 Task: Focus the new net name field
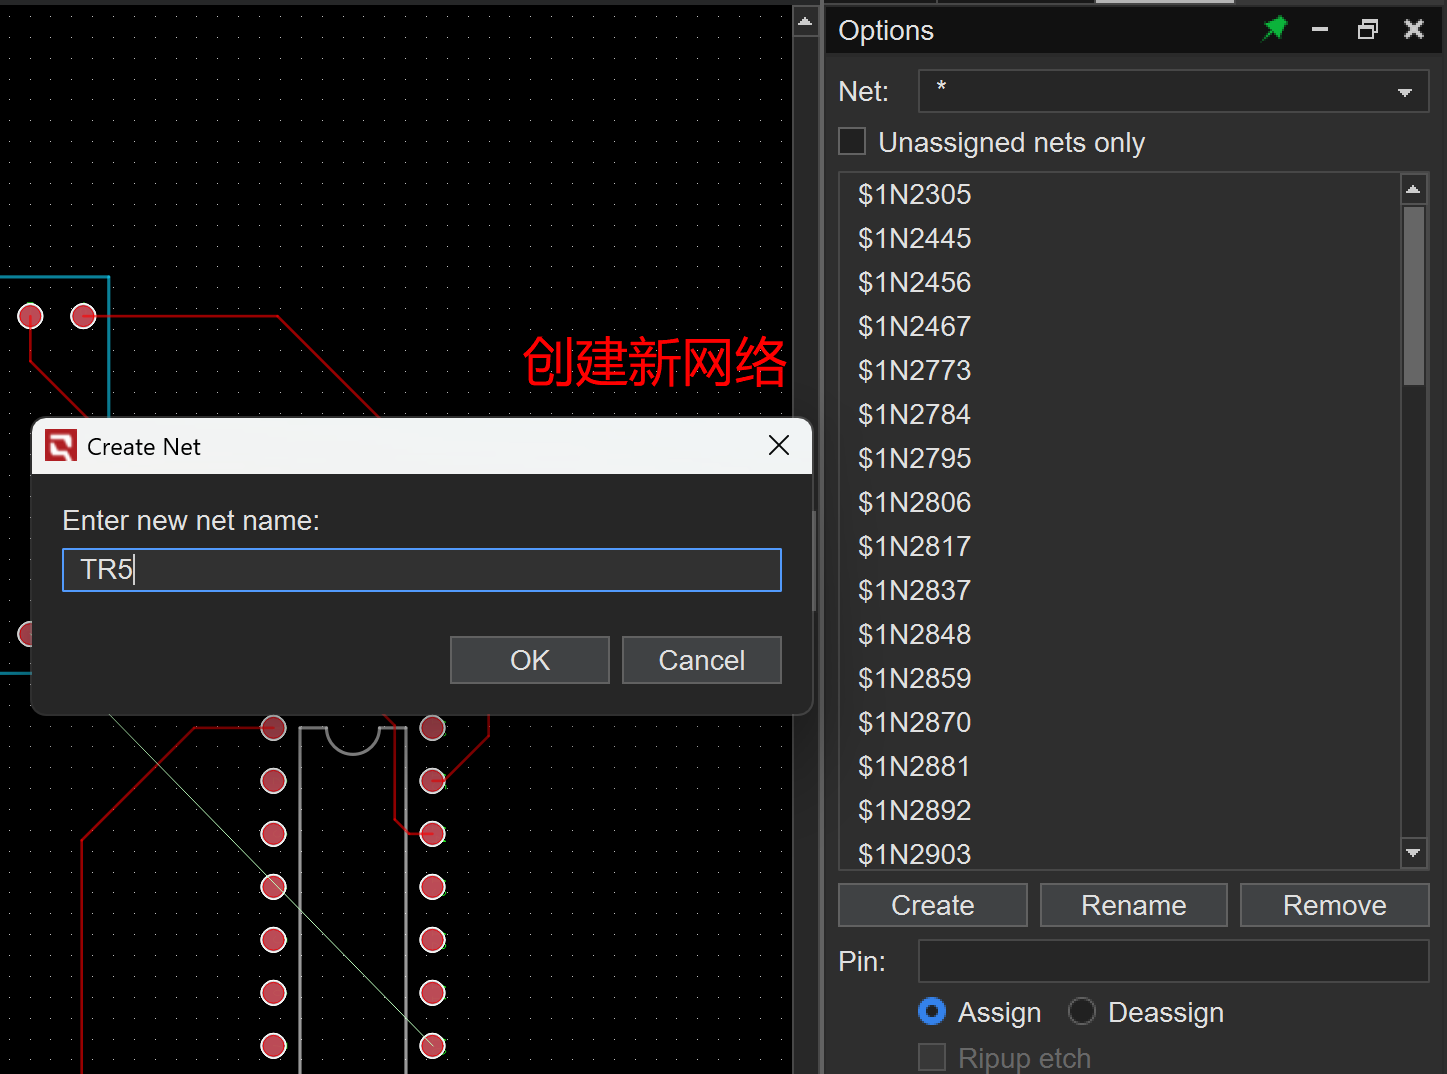pyautogui.click(x=421, y=570)
